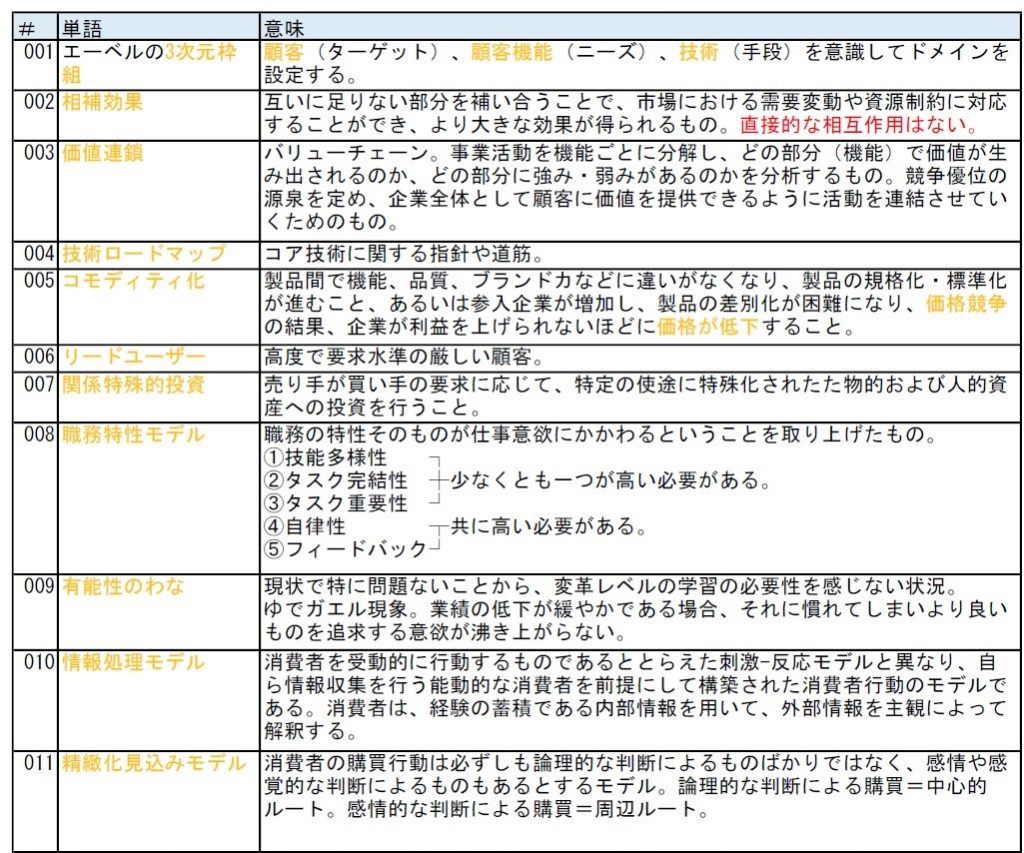Click the term '価値連鎖' in row 003
This screenshot has height=853, width=1024.
tap(103, 153)
